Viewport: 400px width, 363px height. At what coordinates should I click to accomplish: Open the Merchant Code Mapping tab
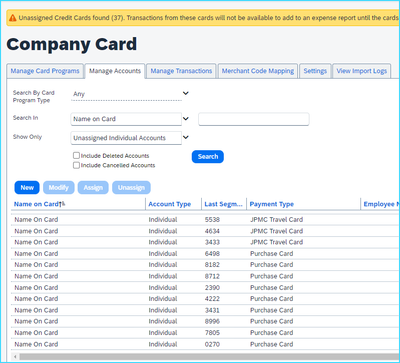coord(258,71)
